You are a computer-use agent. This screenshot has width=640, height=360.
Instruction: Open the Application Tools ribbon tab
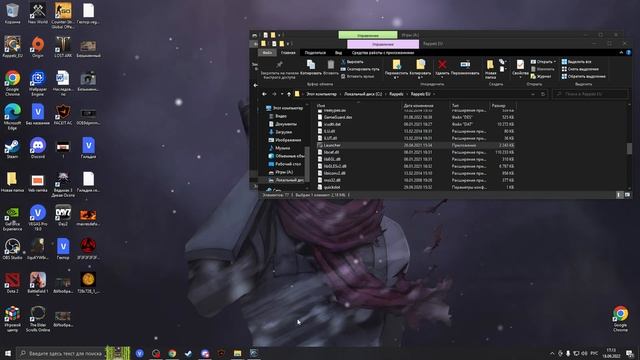coord(382,53)
